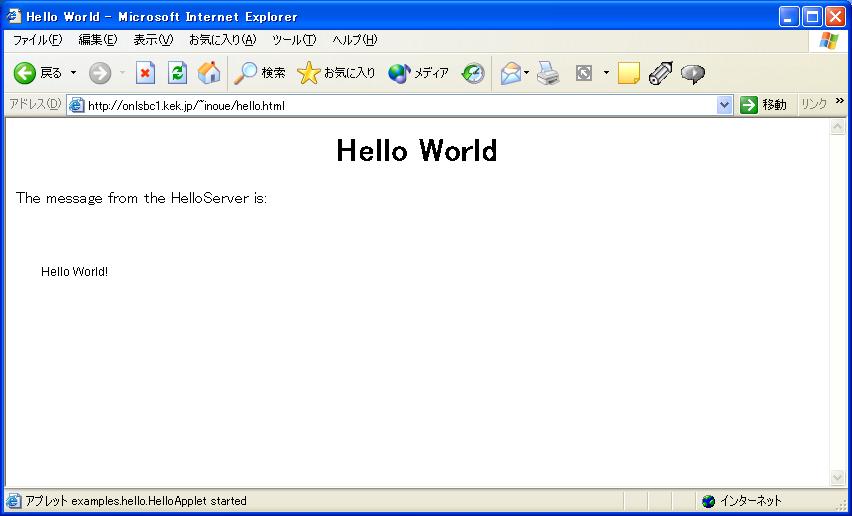This screenshot has width=852, height=516.
Task: Click the vertical scrollbar down arrow
Action: coord(838,478)
